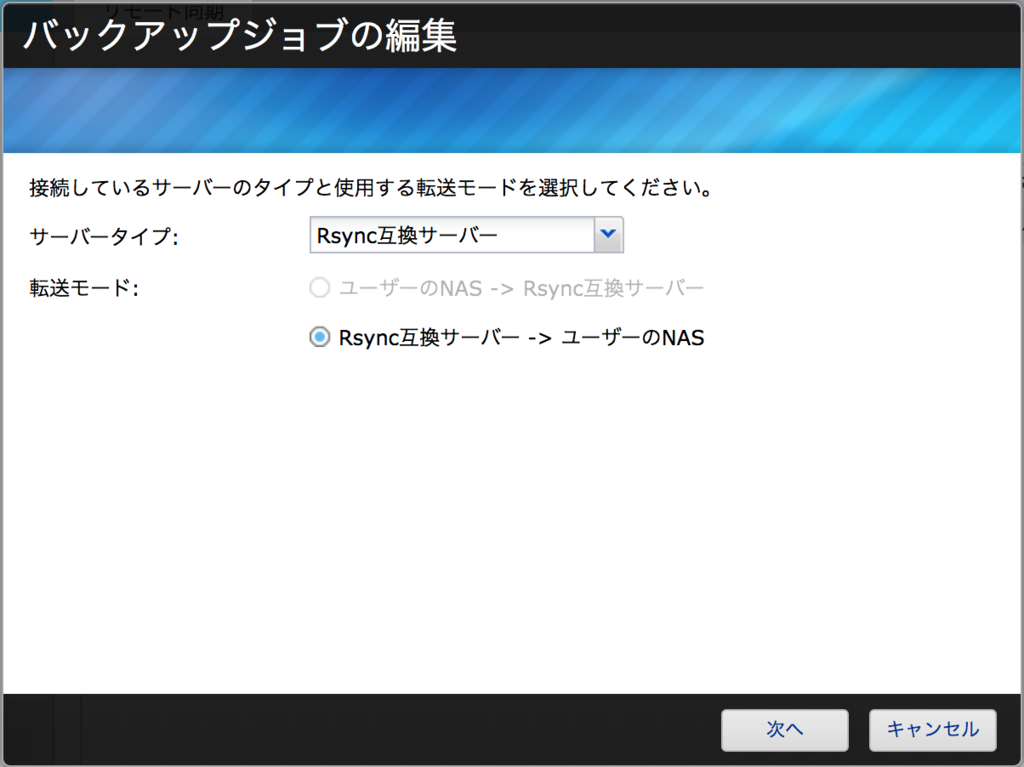Click the 次へ button

[784, 730]
